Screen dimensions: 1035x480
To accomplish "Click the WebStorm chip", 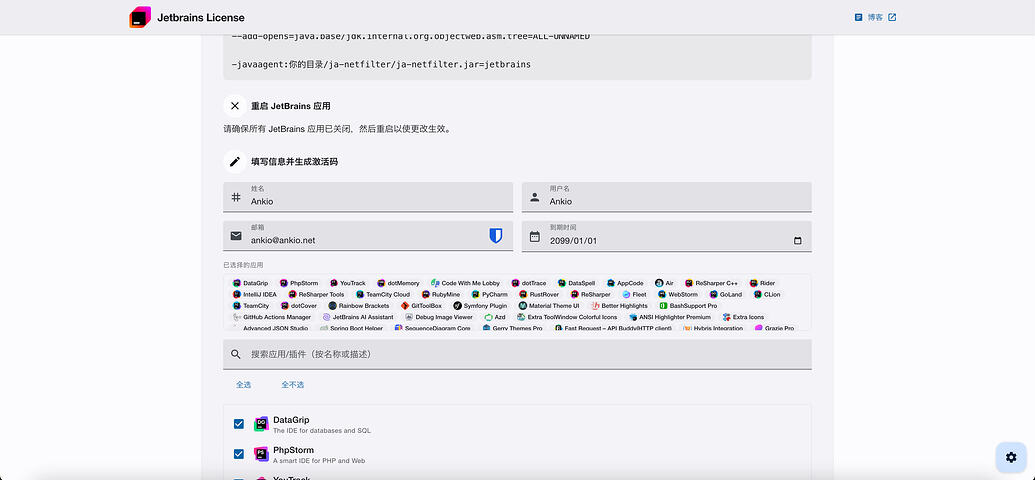I will (x=678, y=294).
